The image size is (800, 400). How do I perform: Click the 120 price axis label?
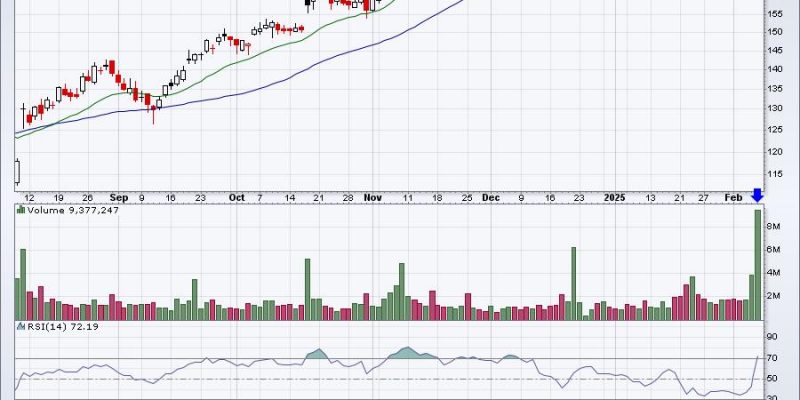point(774,152)
